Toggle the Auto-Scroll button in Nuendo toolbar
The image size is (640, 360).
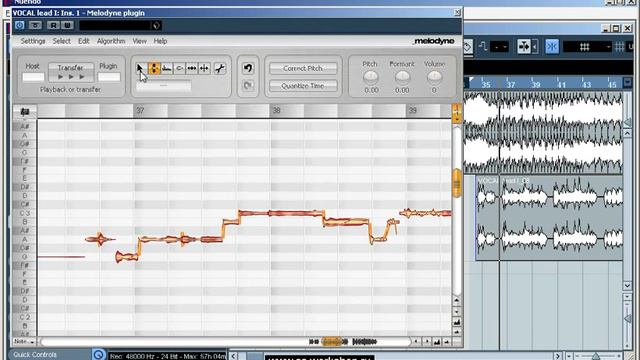(x=524, y=47)
